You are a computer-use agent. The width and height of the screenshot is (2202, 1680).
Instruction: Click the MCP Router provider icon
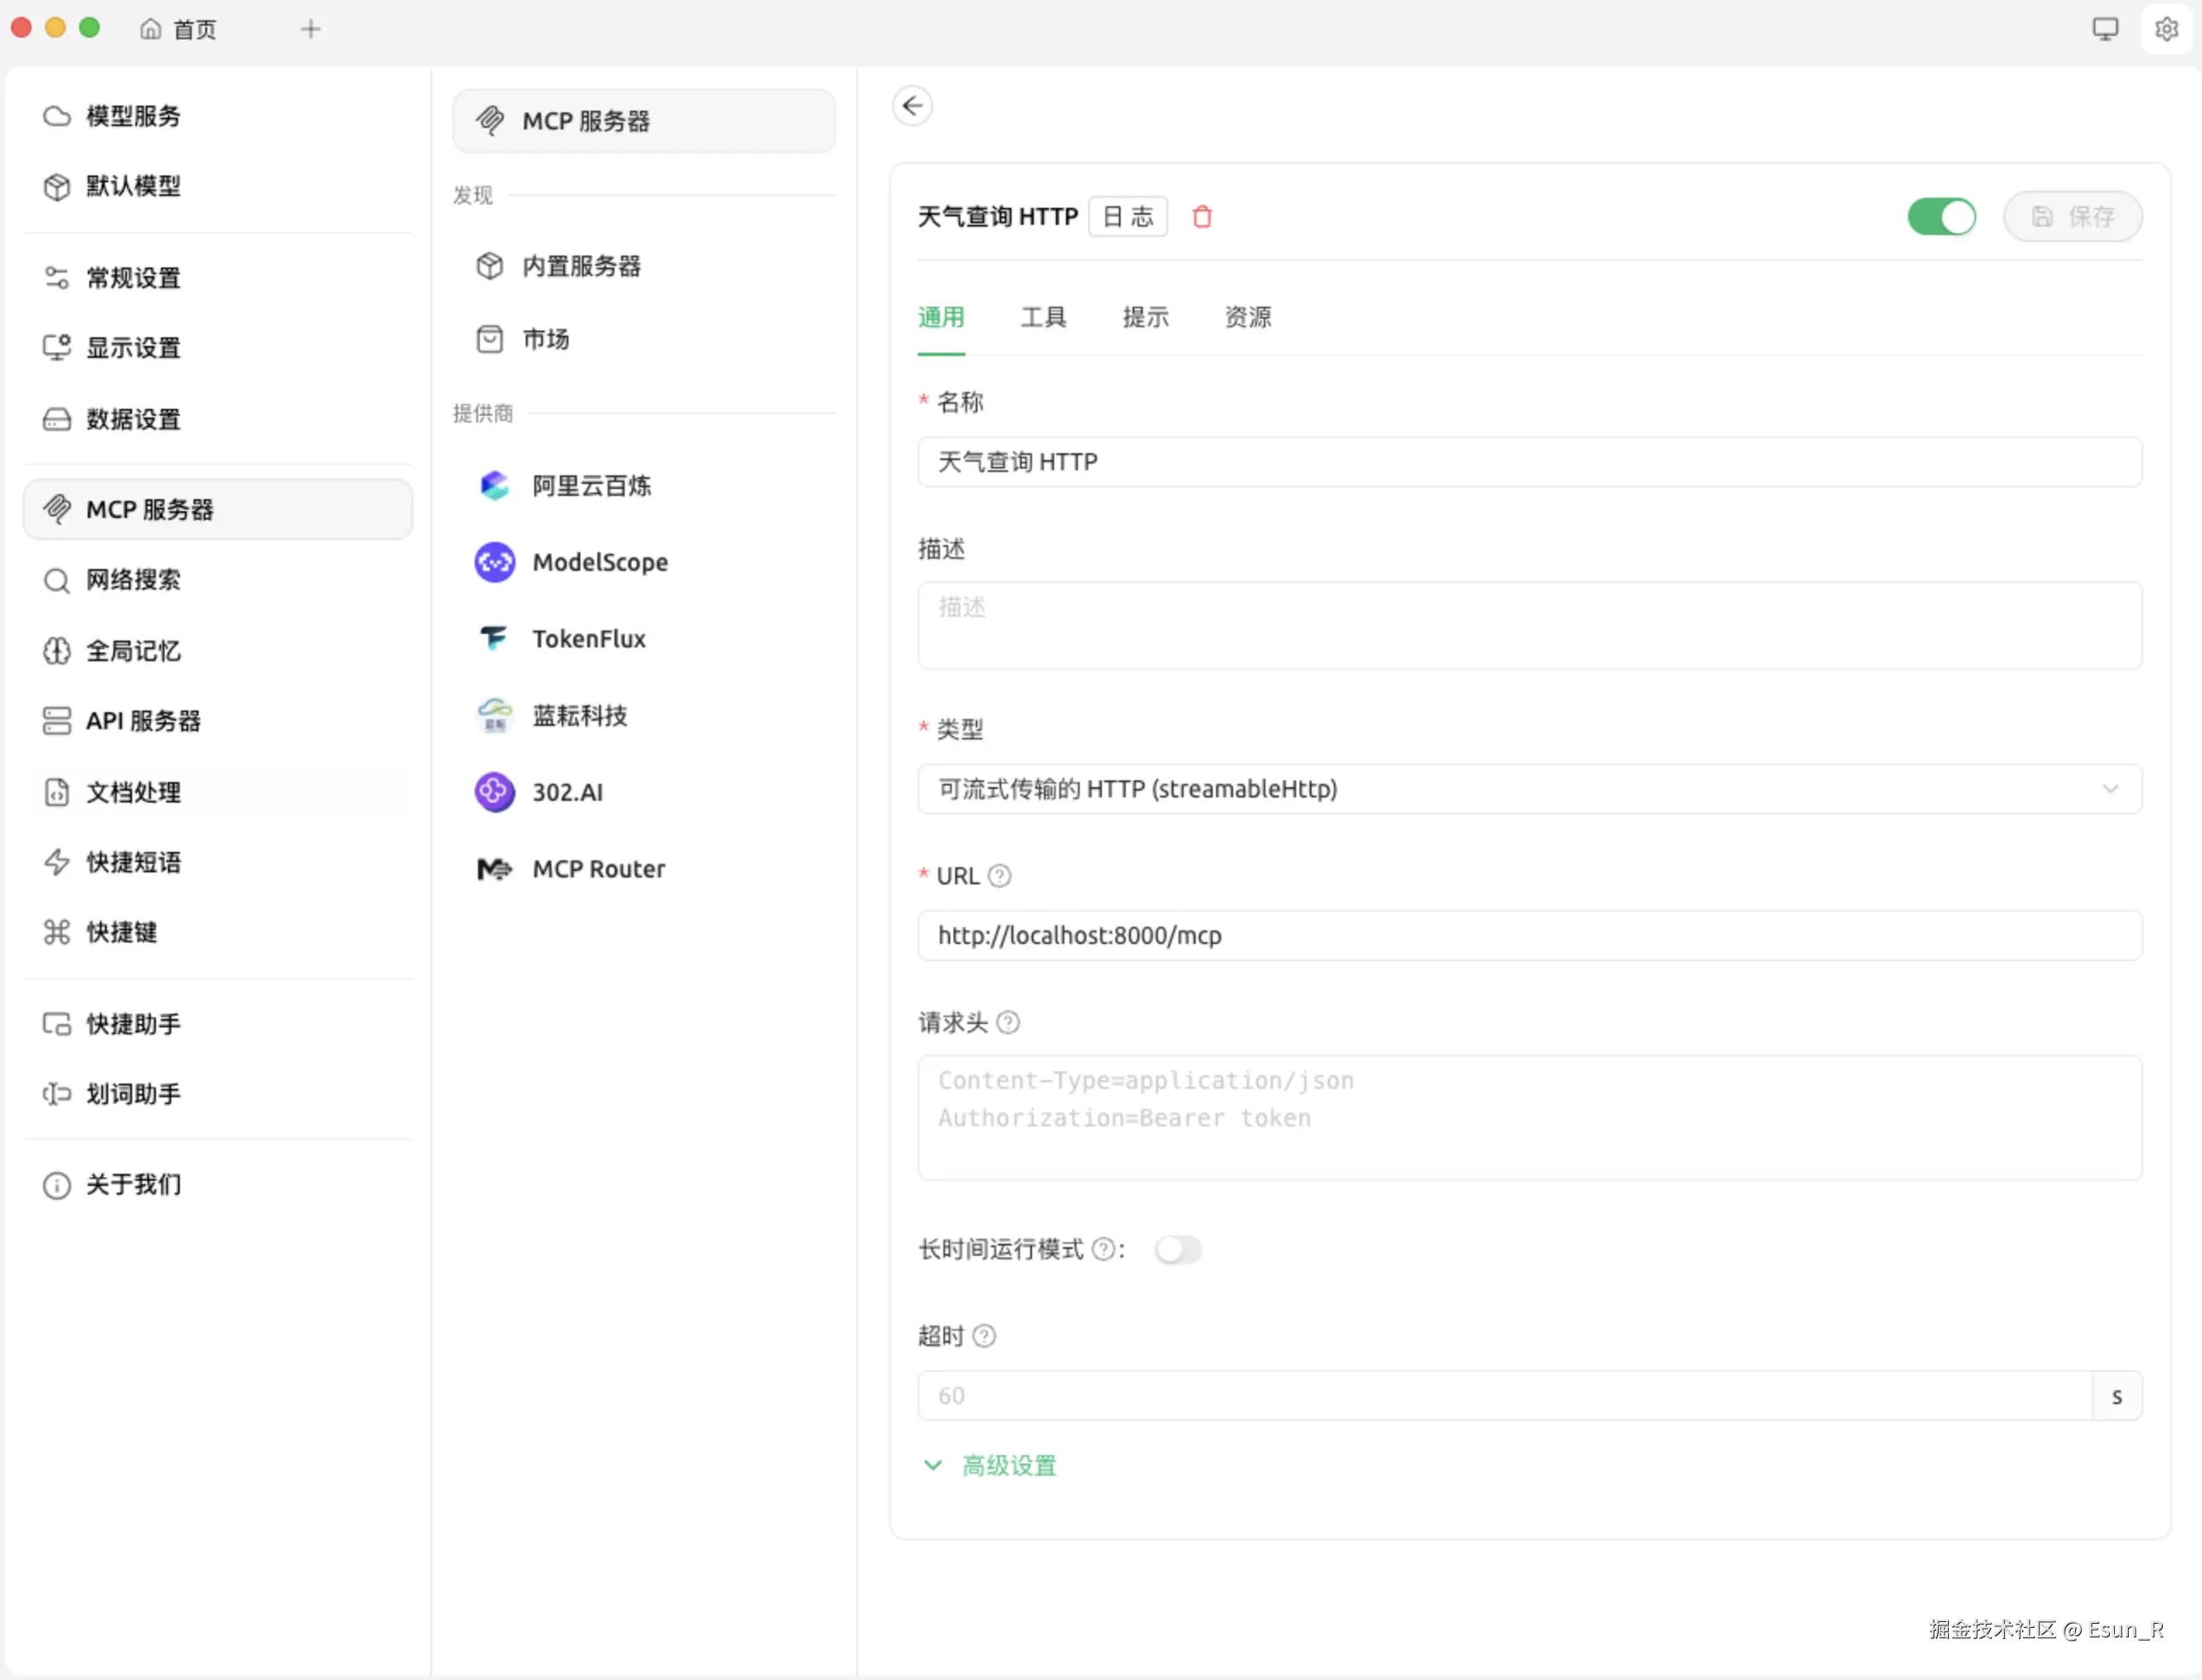[494, 869]
